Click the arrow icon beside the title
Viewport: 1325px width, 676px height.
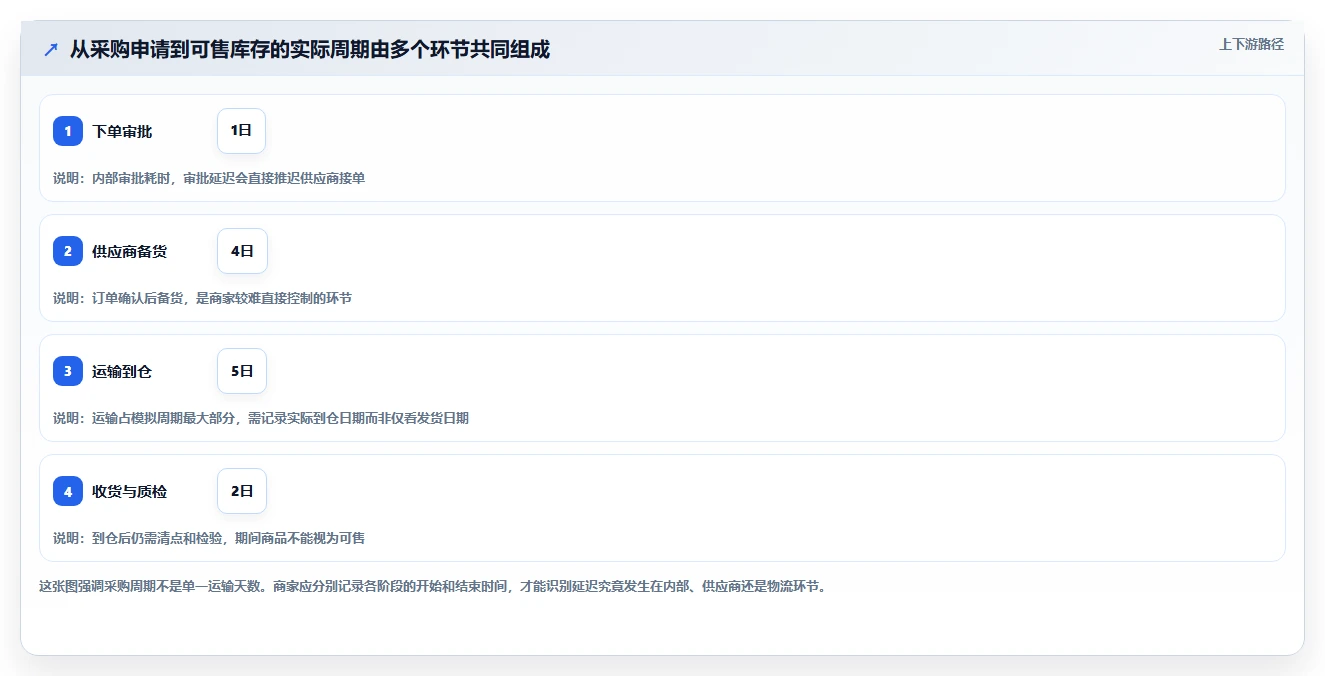coord(51,49)
